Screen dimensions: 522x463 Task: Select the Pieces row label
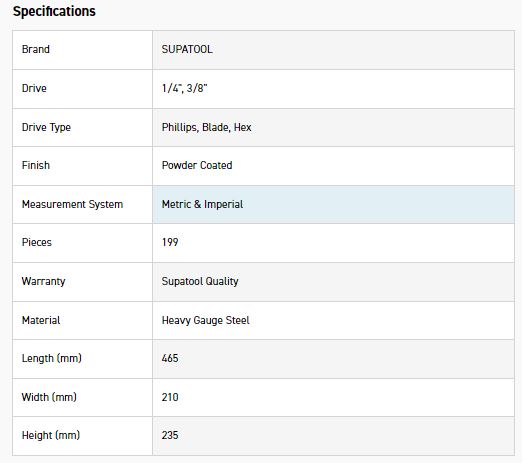[x=37, y=242]
